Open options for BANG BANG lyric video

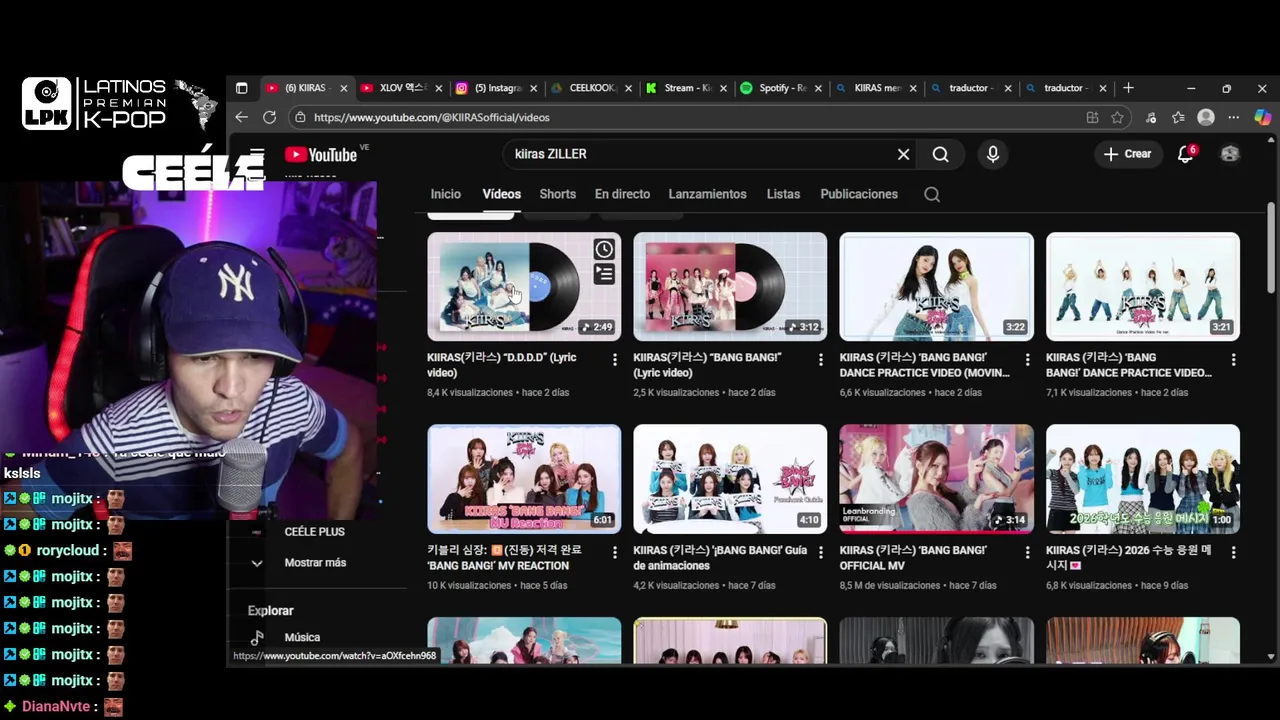[x=821, y=360]
